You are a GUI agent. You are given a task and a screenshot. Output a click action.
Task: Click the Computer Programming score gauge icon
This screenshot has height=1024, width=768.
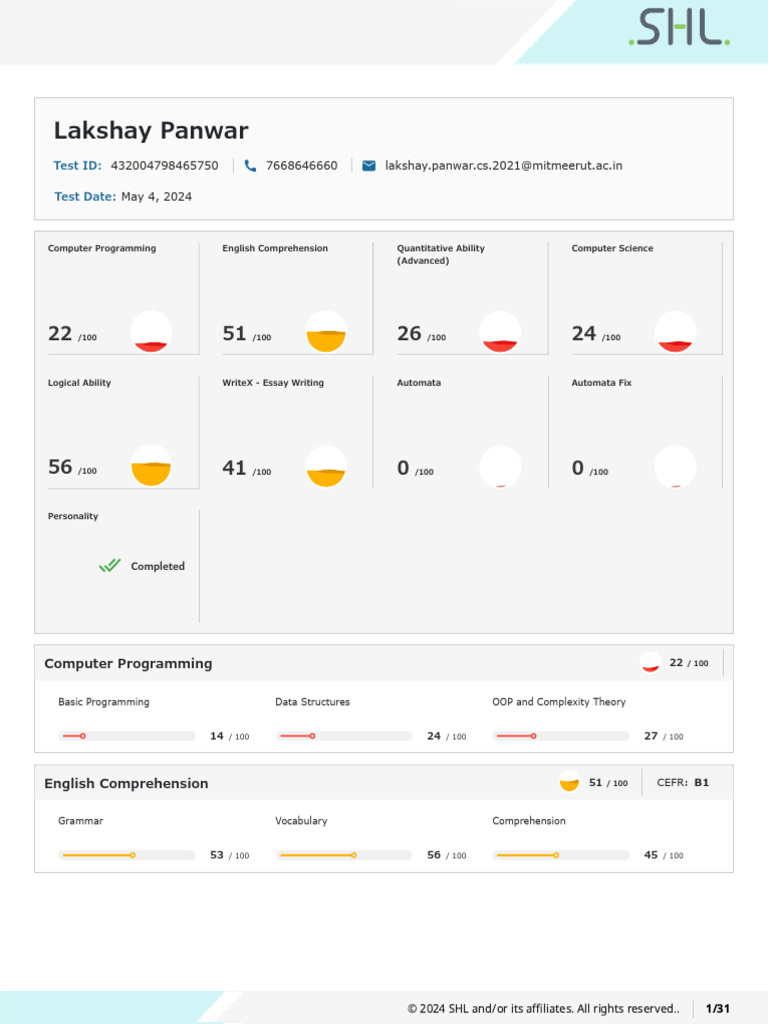click(151, 332)
